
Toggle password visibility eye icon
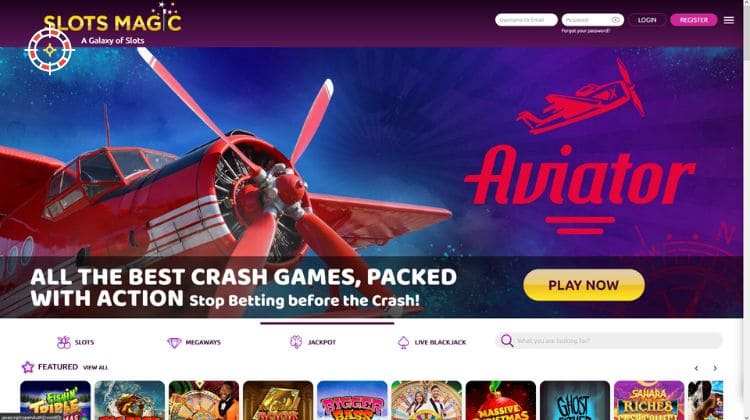(x=616, y=20)
